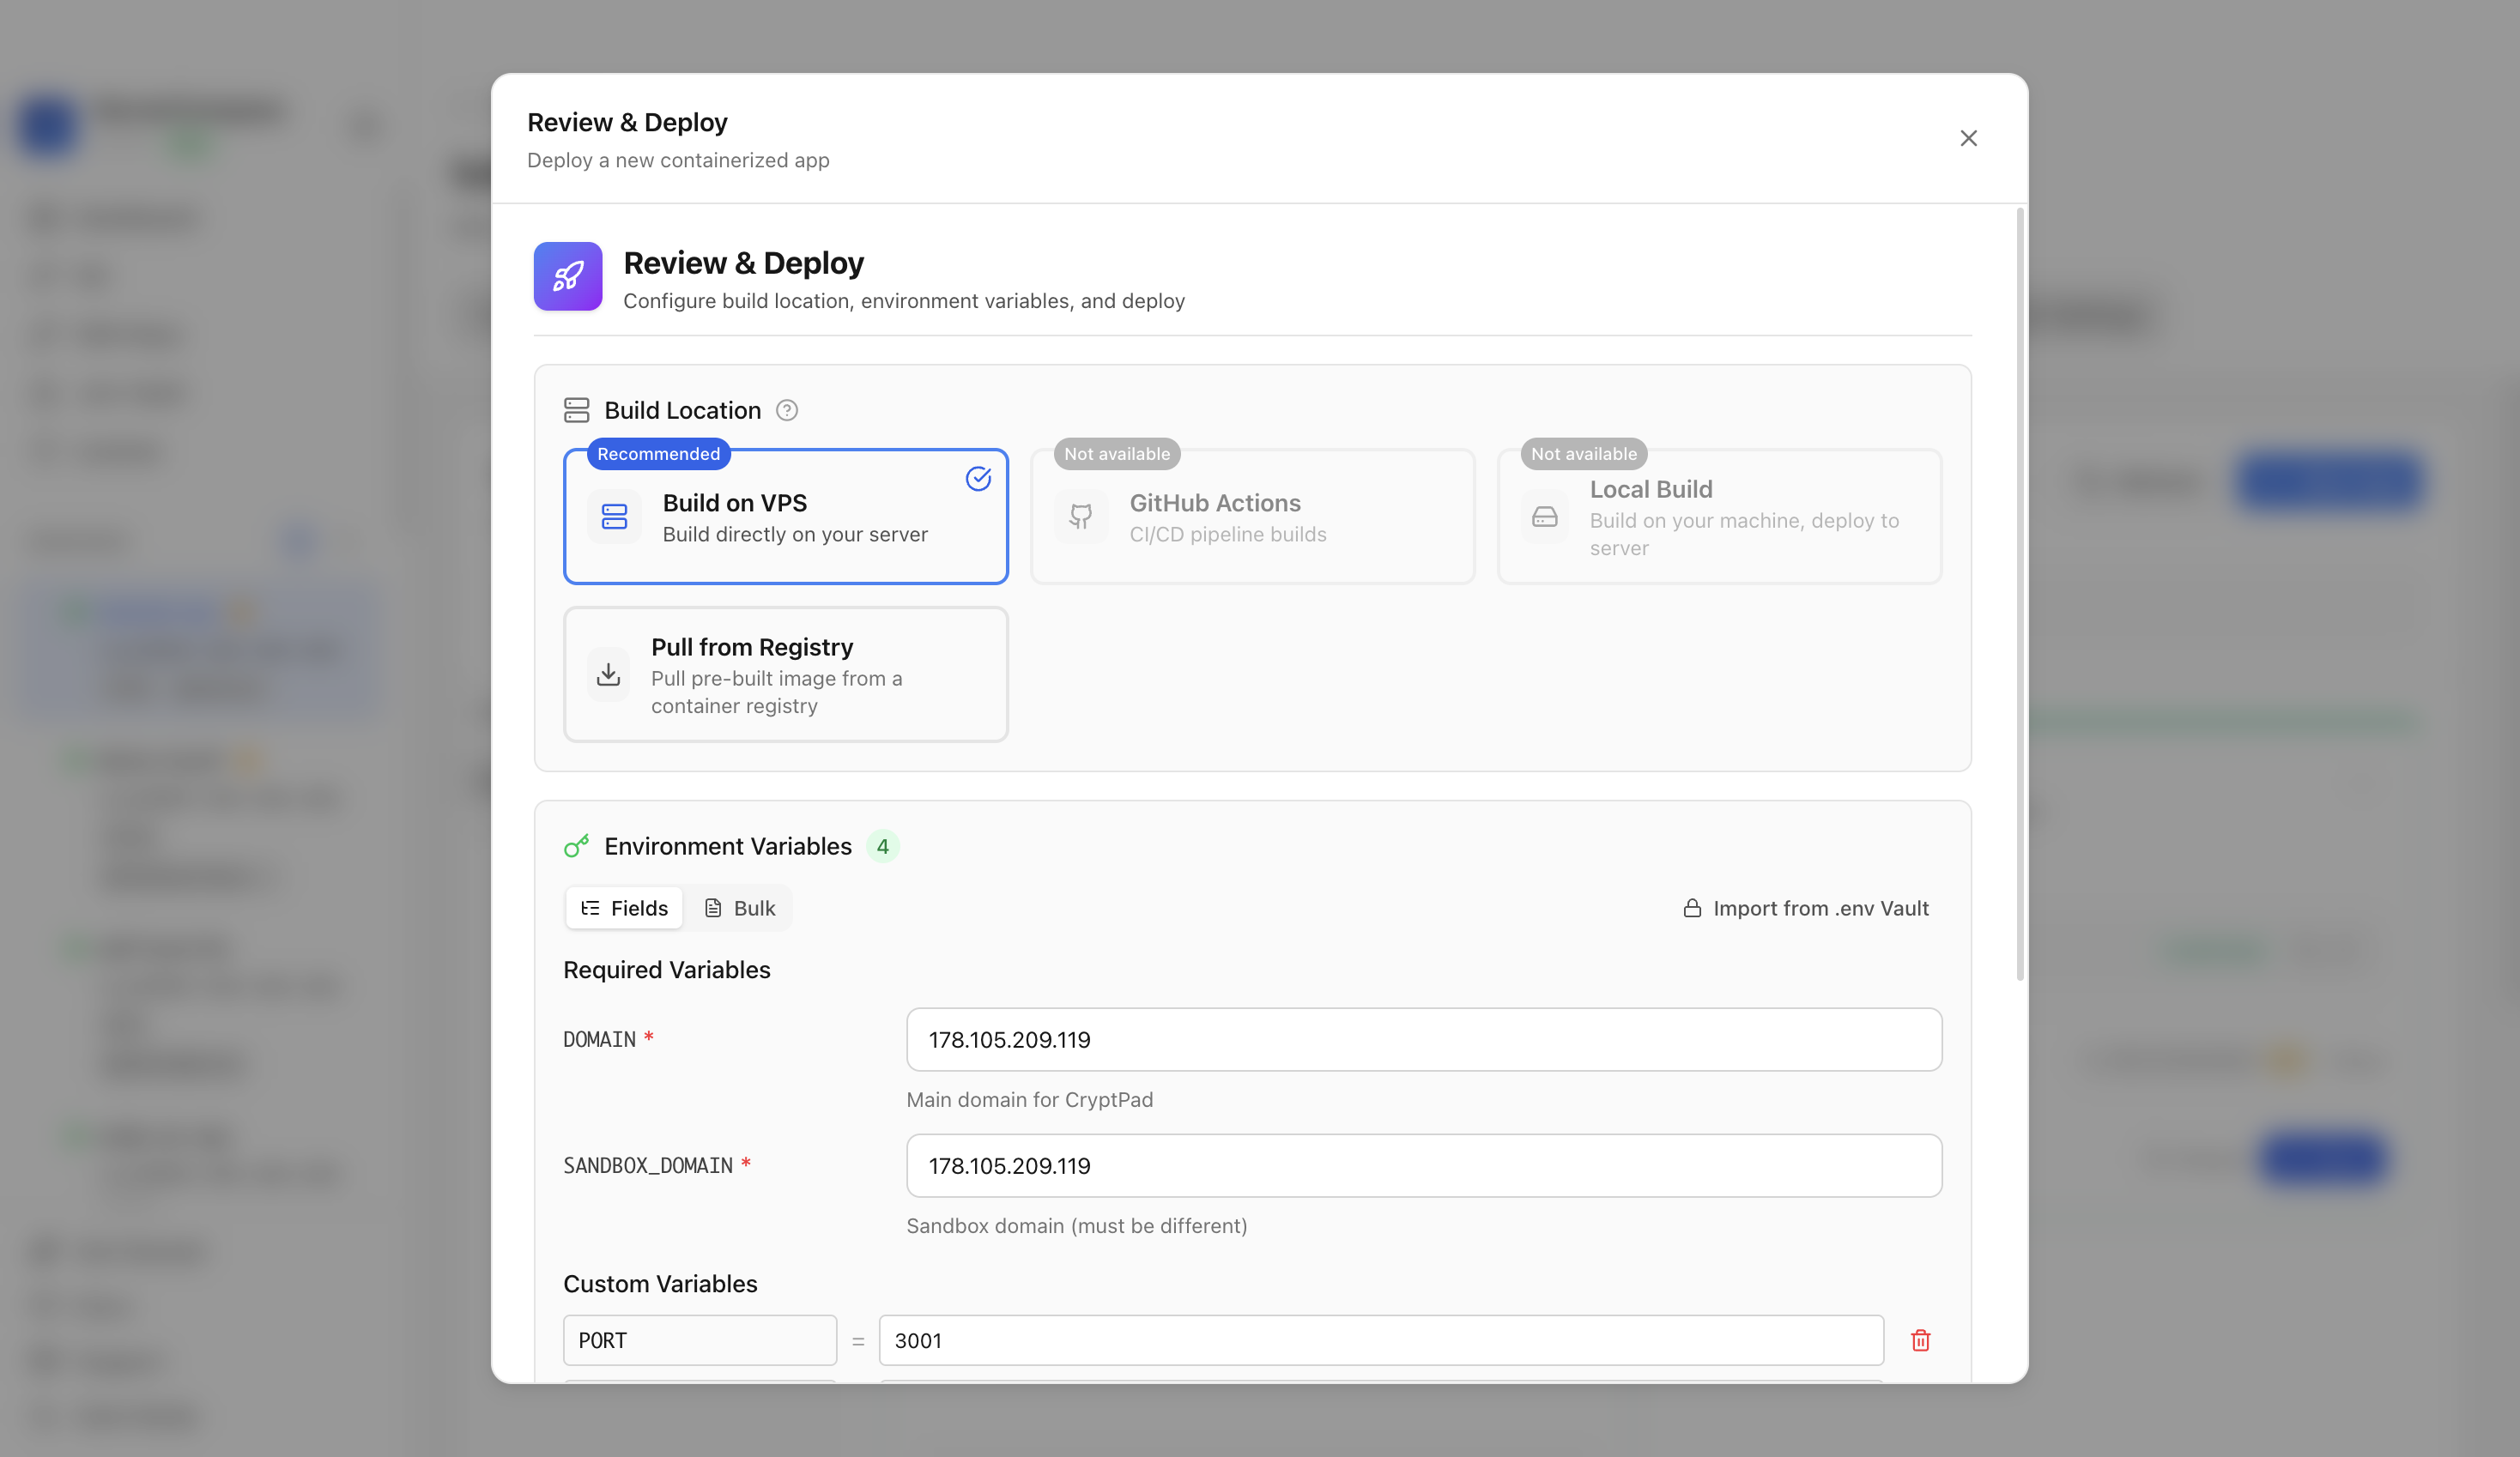Focus the DOMAIN value input field
This screenshot has width=2520, height=1457.
click(1424, 1040)
